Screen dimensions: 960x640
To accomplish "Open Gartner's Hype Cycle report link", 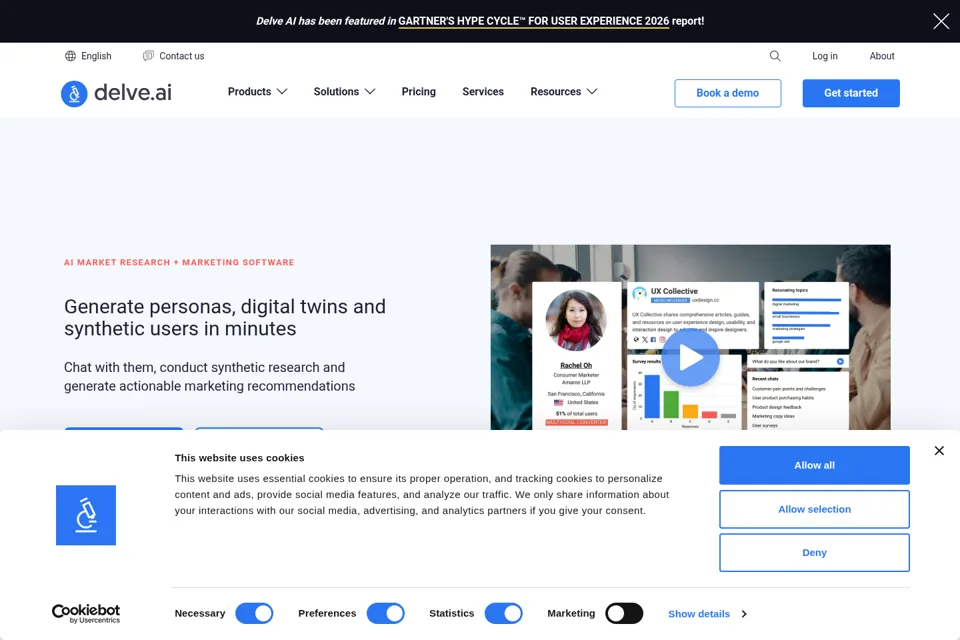I will click(x=533, y=21).
